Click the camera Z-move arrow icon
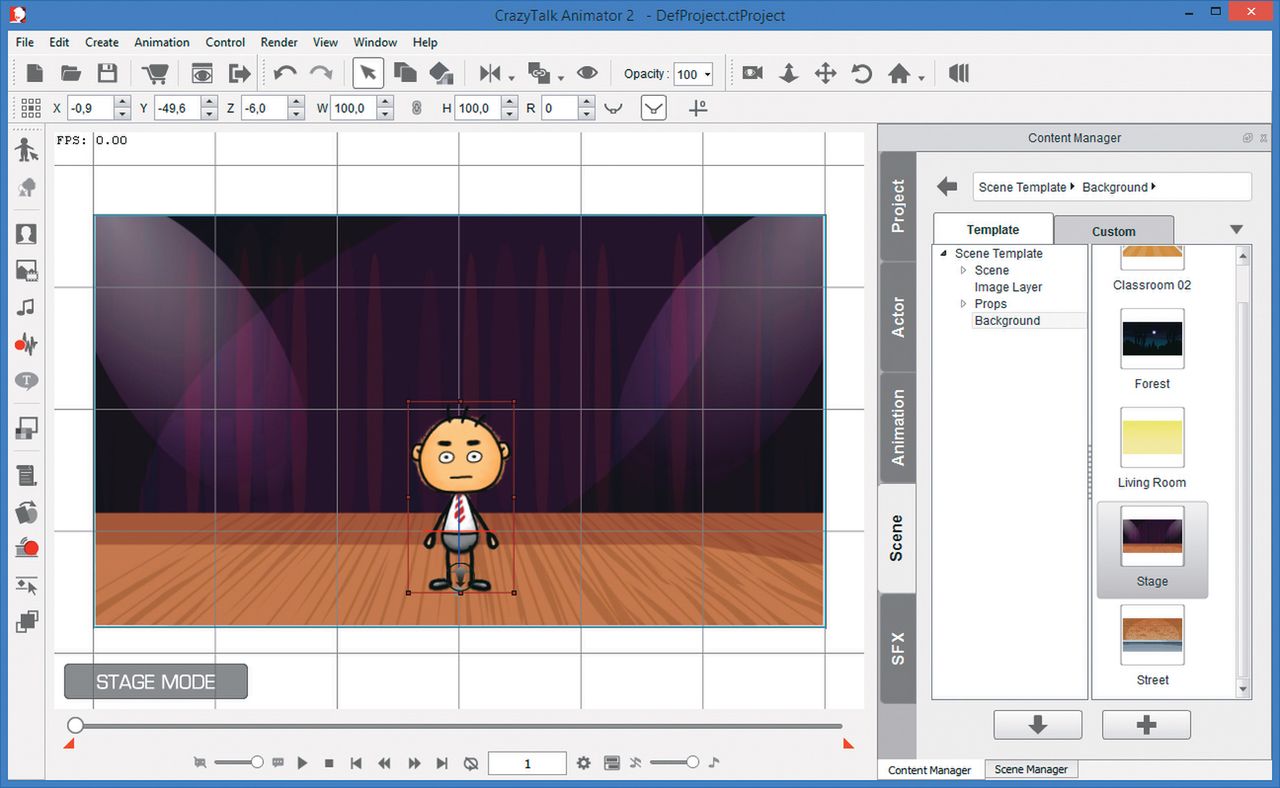Viewport: 1280px width, 788px height. click(x=789, y=73)
